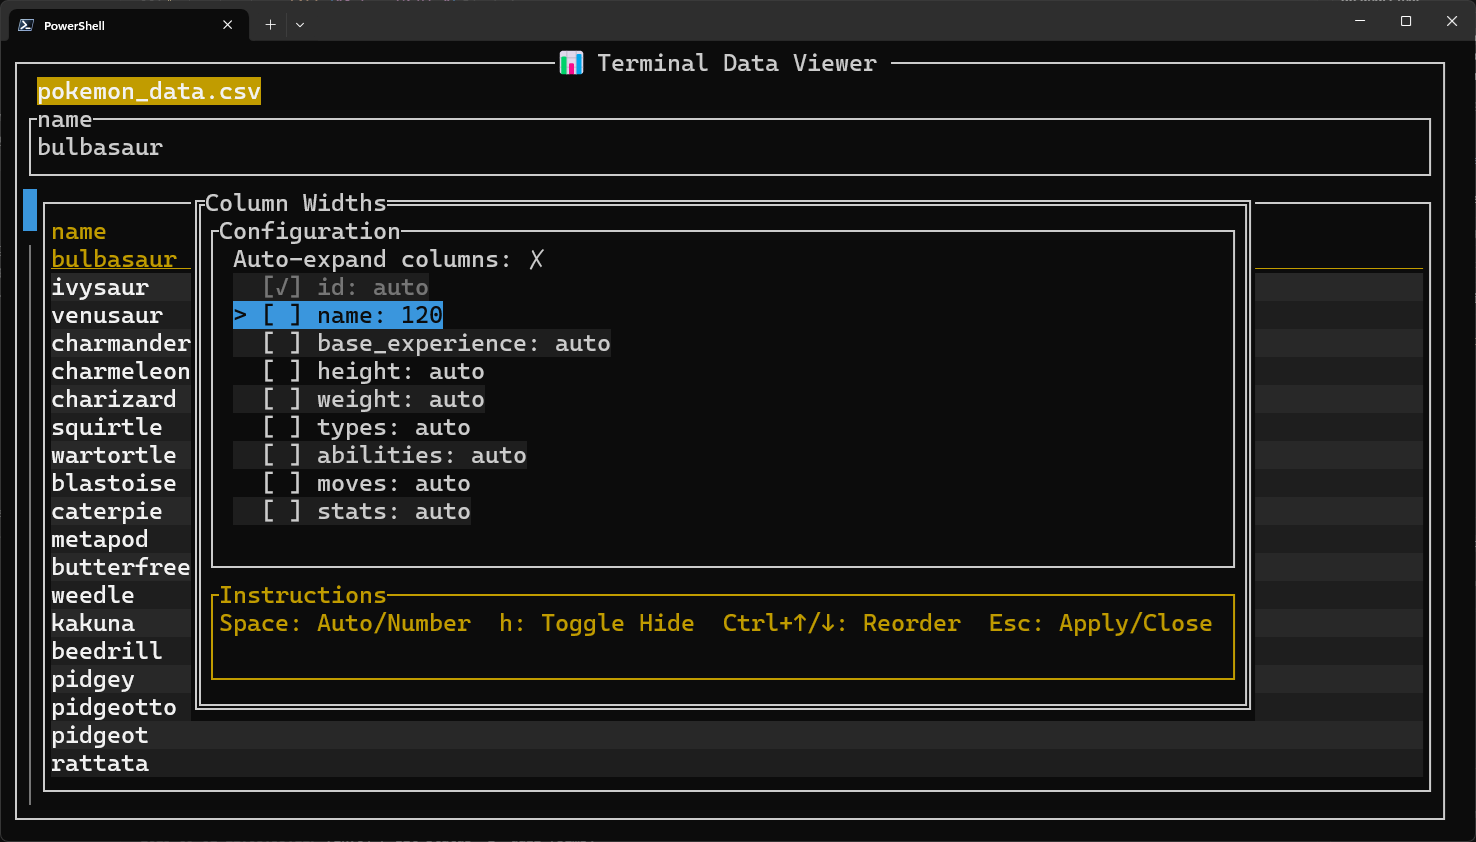The height and width of the screenshot is (842, 1476).
Task: Click the Column Widths dialog title
Action: [296, 204]
